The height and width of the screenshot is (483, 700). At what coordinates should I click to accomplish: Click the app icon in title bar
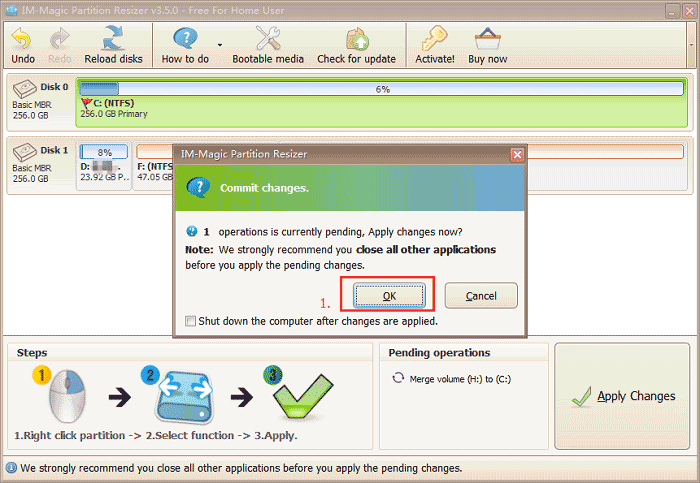click(12, 10)
